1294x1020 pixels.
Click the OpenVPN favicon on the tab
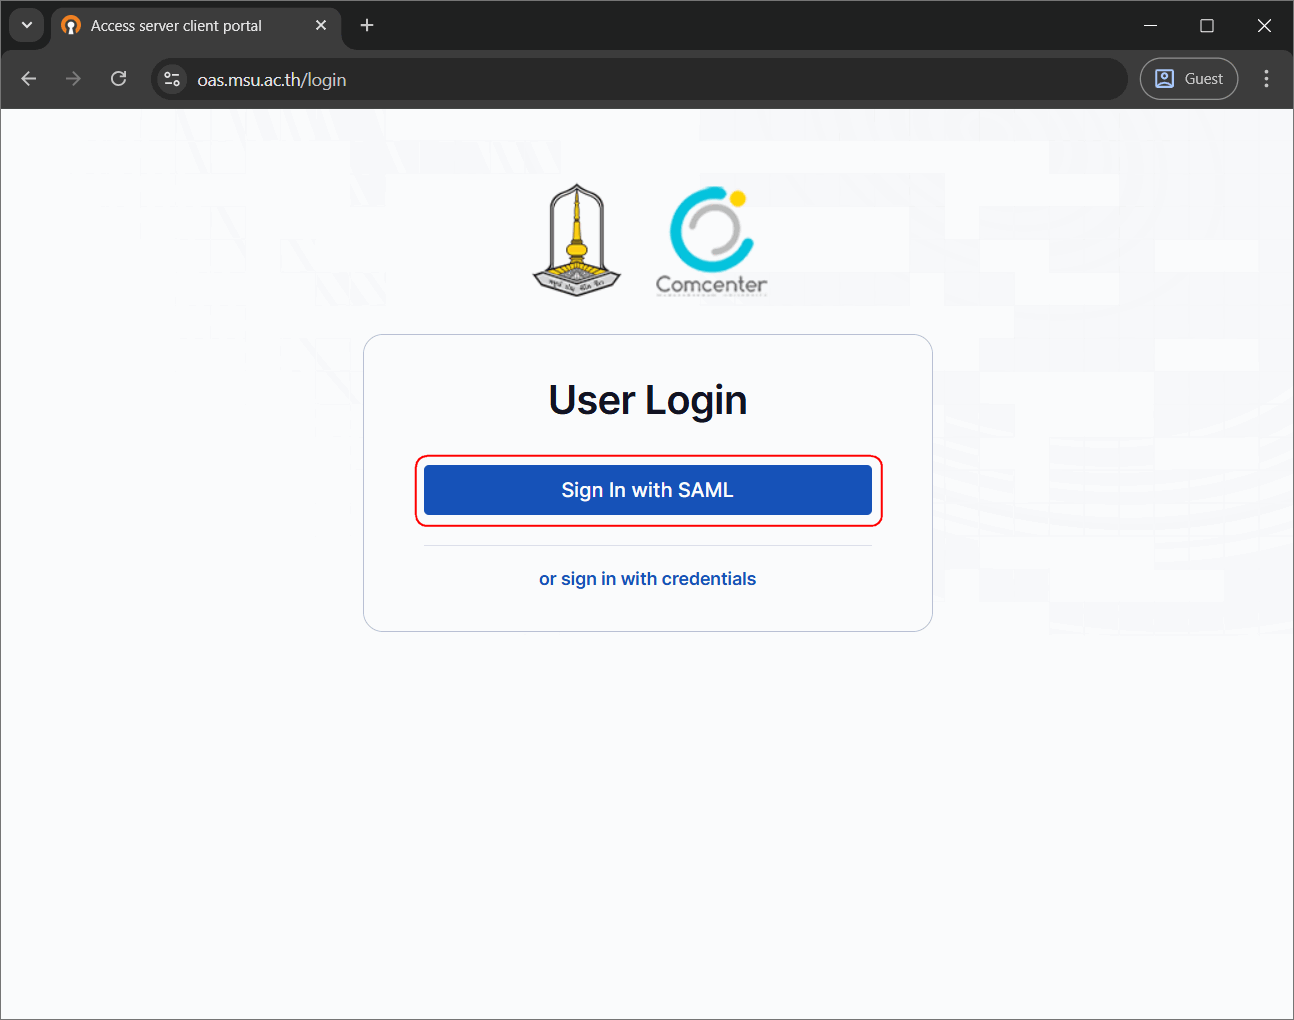tap(71, 26)
